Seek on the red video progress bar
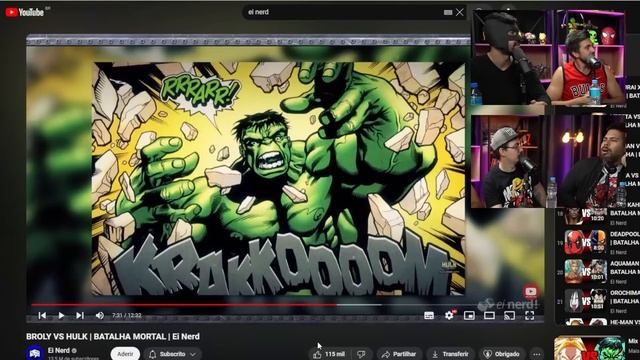Viewport: 640px width, 360px height. (x=184, y=305)
